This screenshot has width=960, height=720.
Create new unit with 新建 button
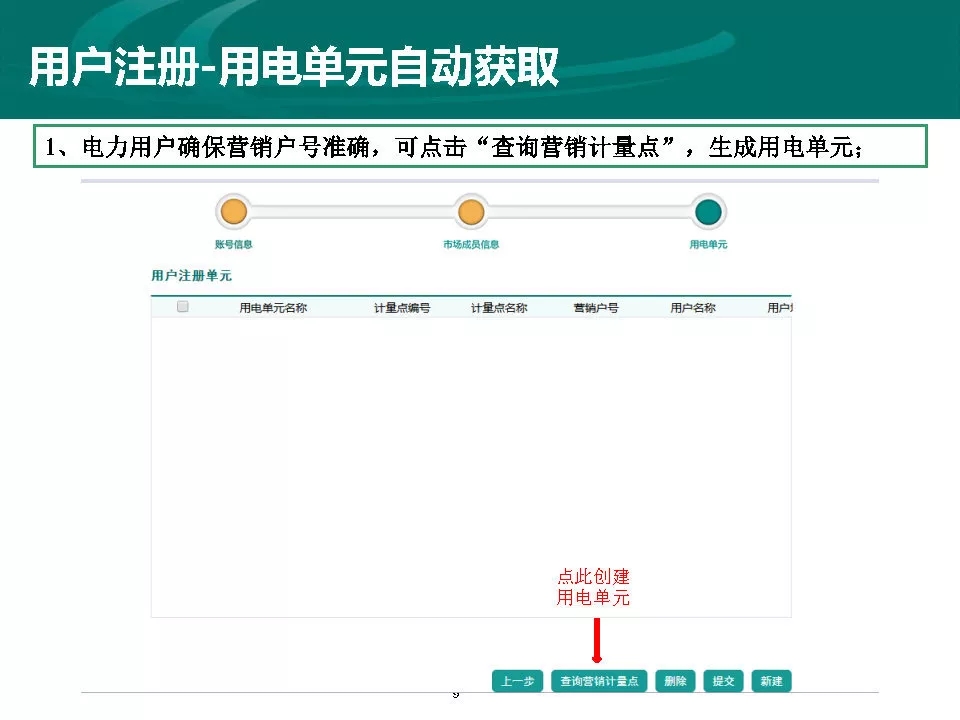(x=771, y=681)
